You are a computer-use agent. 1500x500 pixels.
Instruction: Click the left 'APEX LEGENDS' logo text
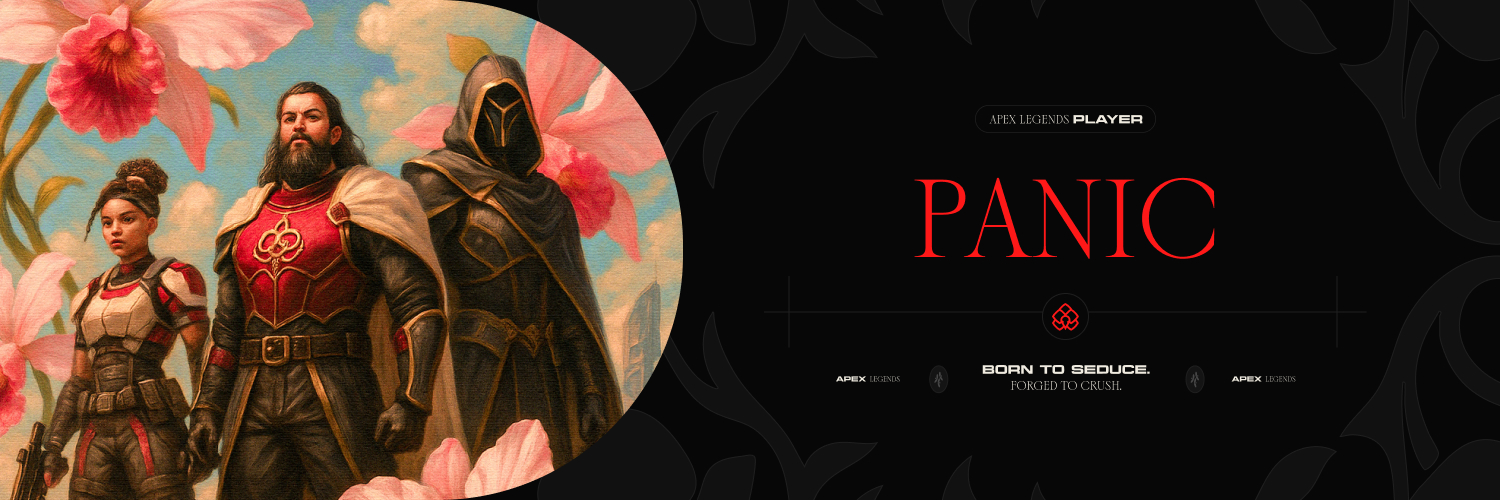[x=868, y=379]
